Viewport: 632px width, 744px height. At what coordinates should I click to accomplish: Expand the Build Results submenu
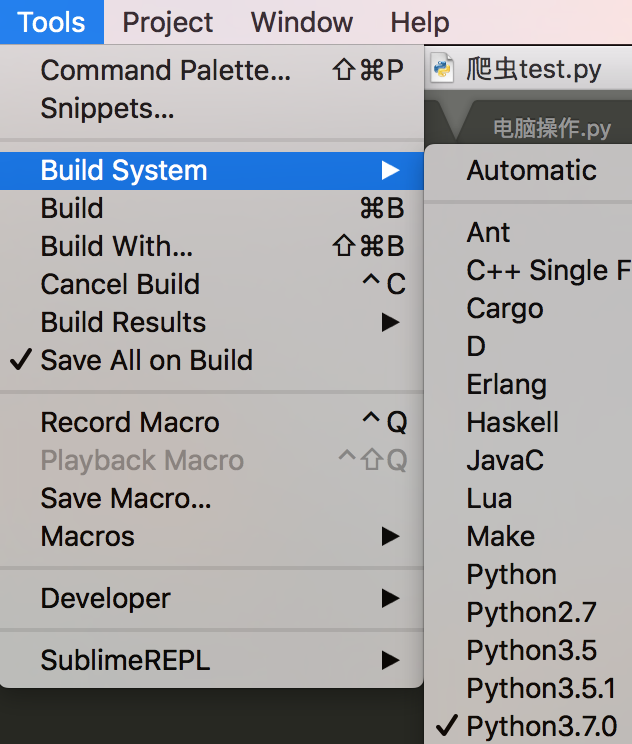(x=123, y=322)
